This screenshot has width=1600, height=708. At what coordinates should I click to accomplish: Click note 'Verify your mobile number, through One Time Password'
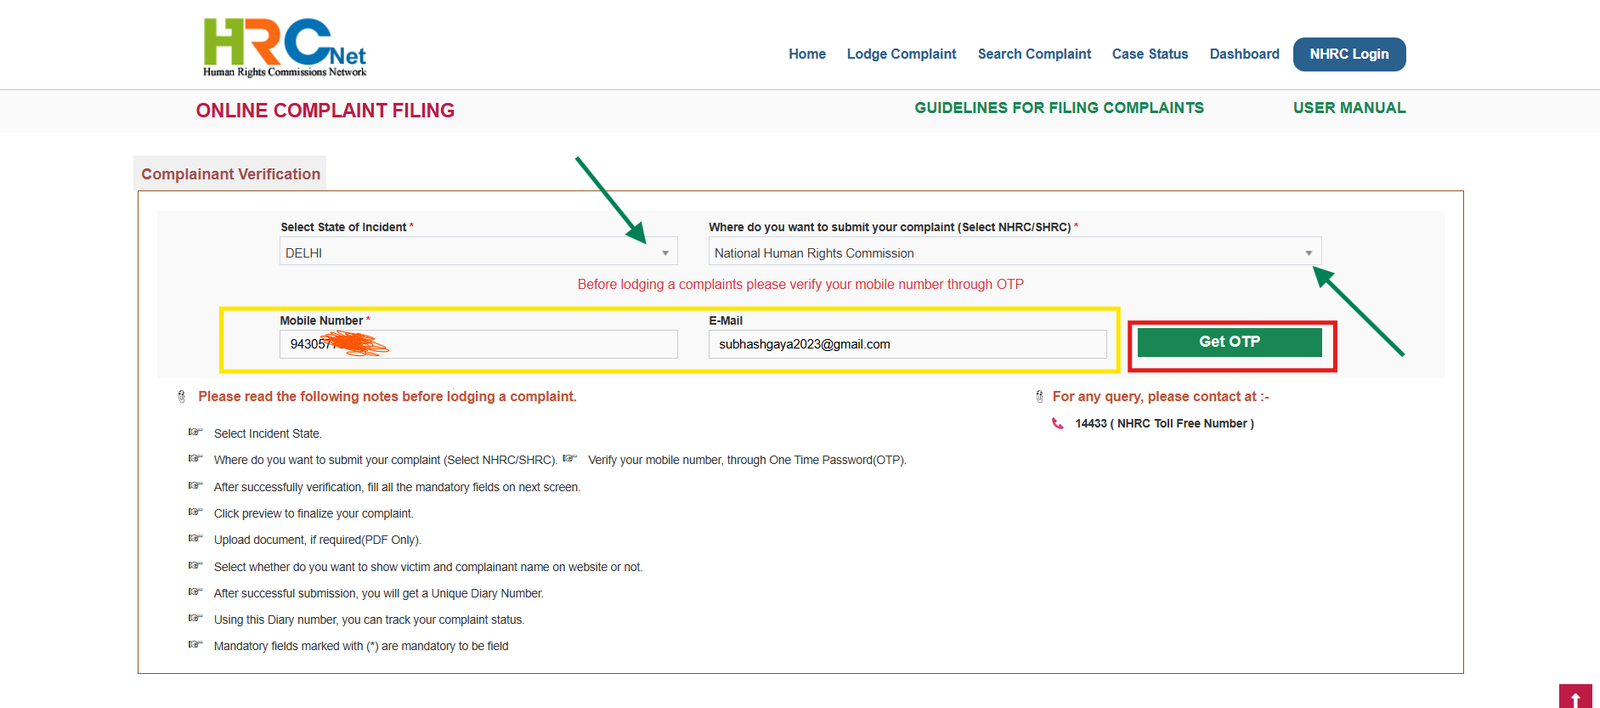pos(747,461)
